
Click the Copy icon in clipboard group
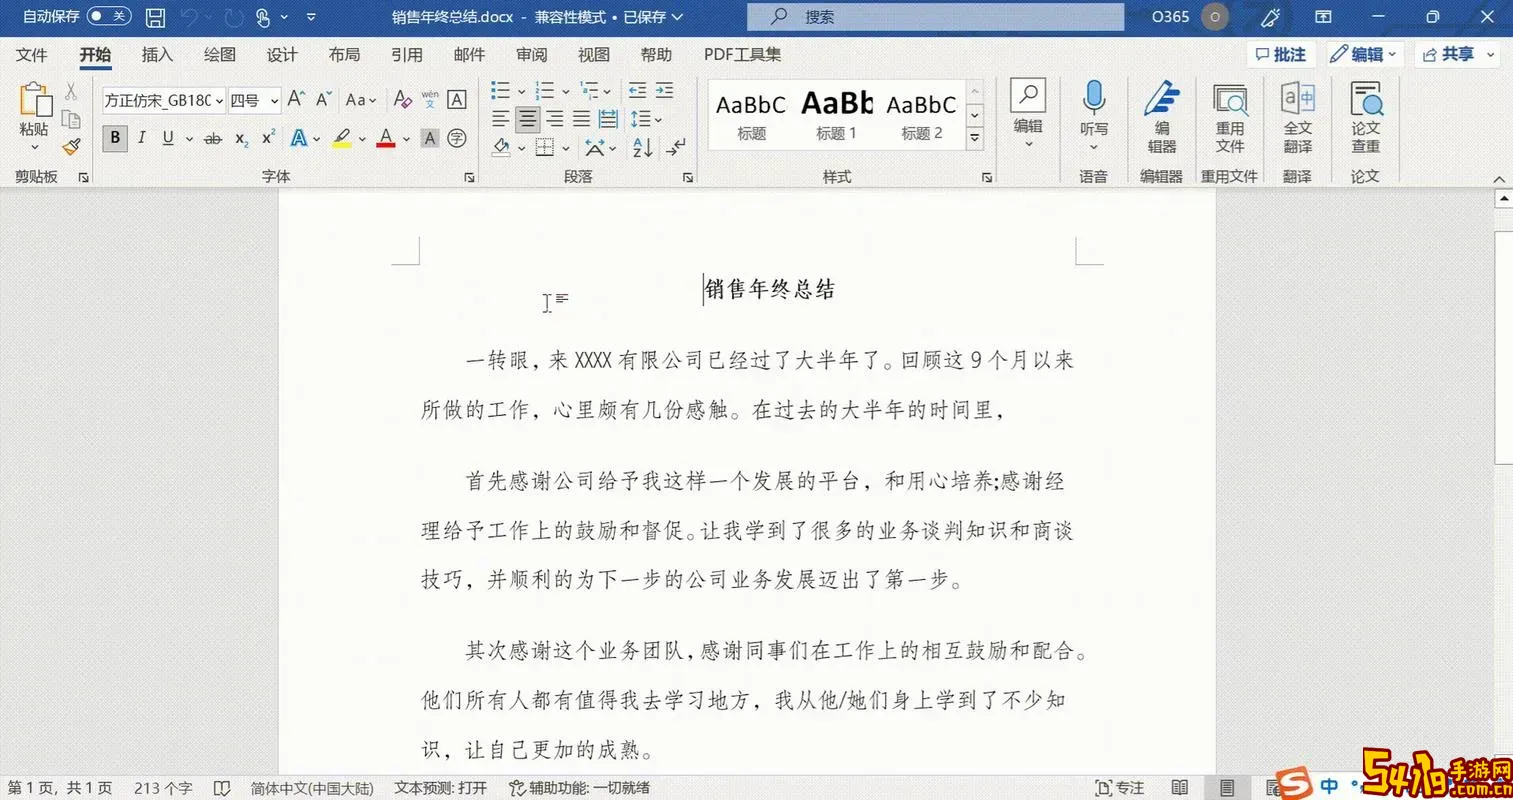71,119
